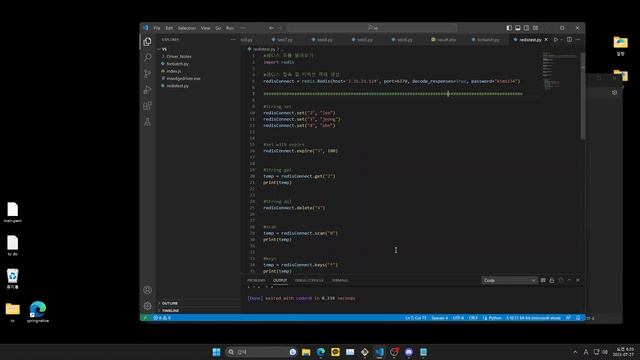
Task: Open the File menu
Action: click(x=157, y=28)
